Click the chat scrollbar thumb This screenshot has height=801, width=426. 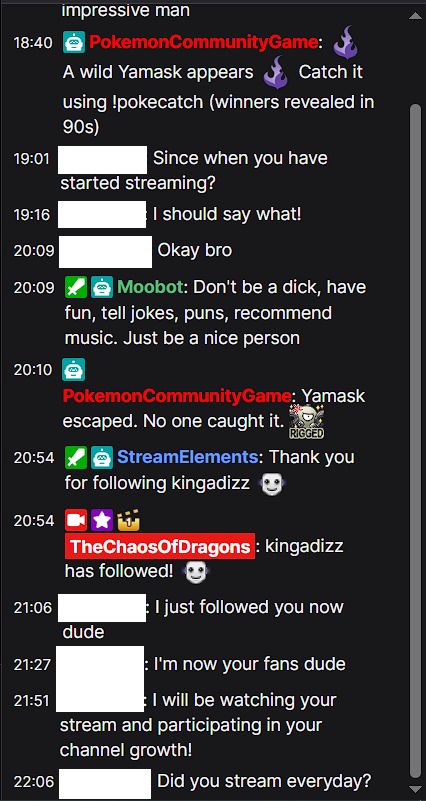point(416,439)
